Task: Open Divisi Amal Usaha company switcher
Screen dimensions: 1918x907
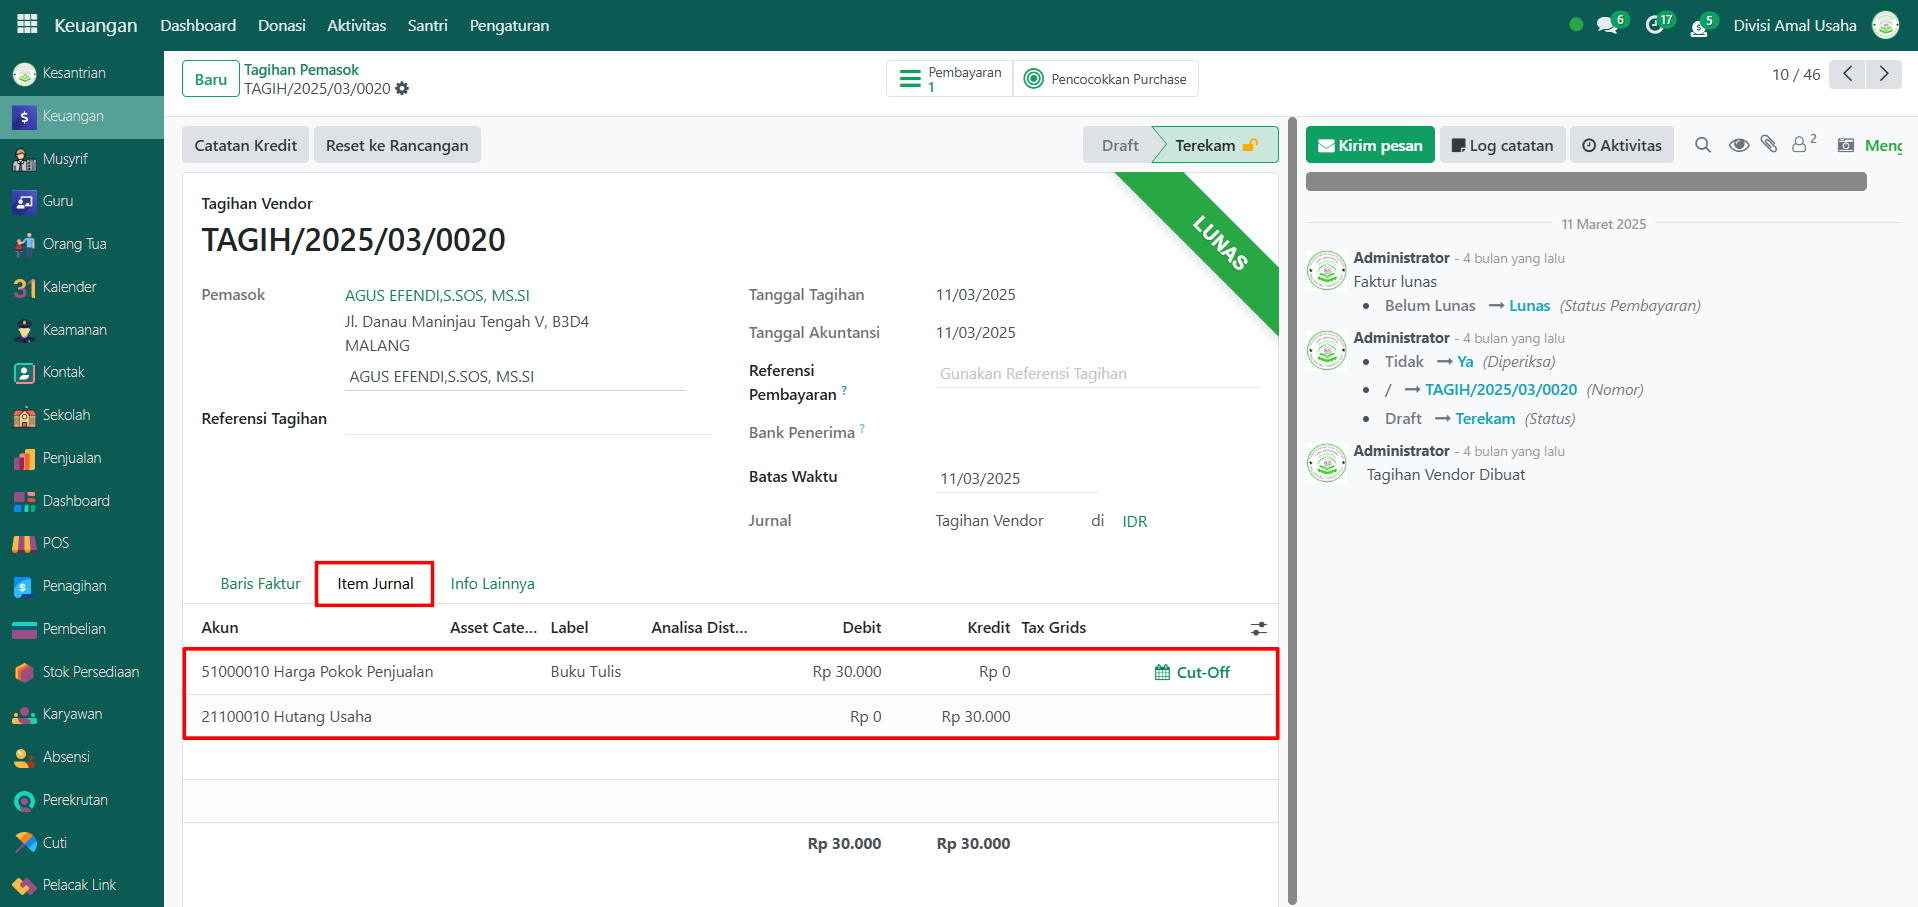Action: [x=1794, y=25]
